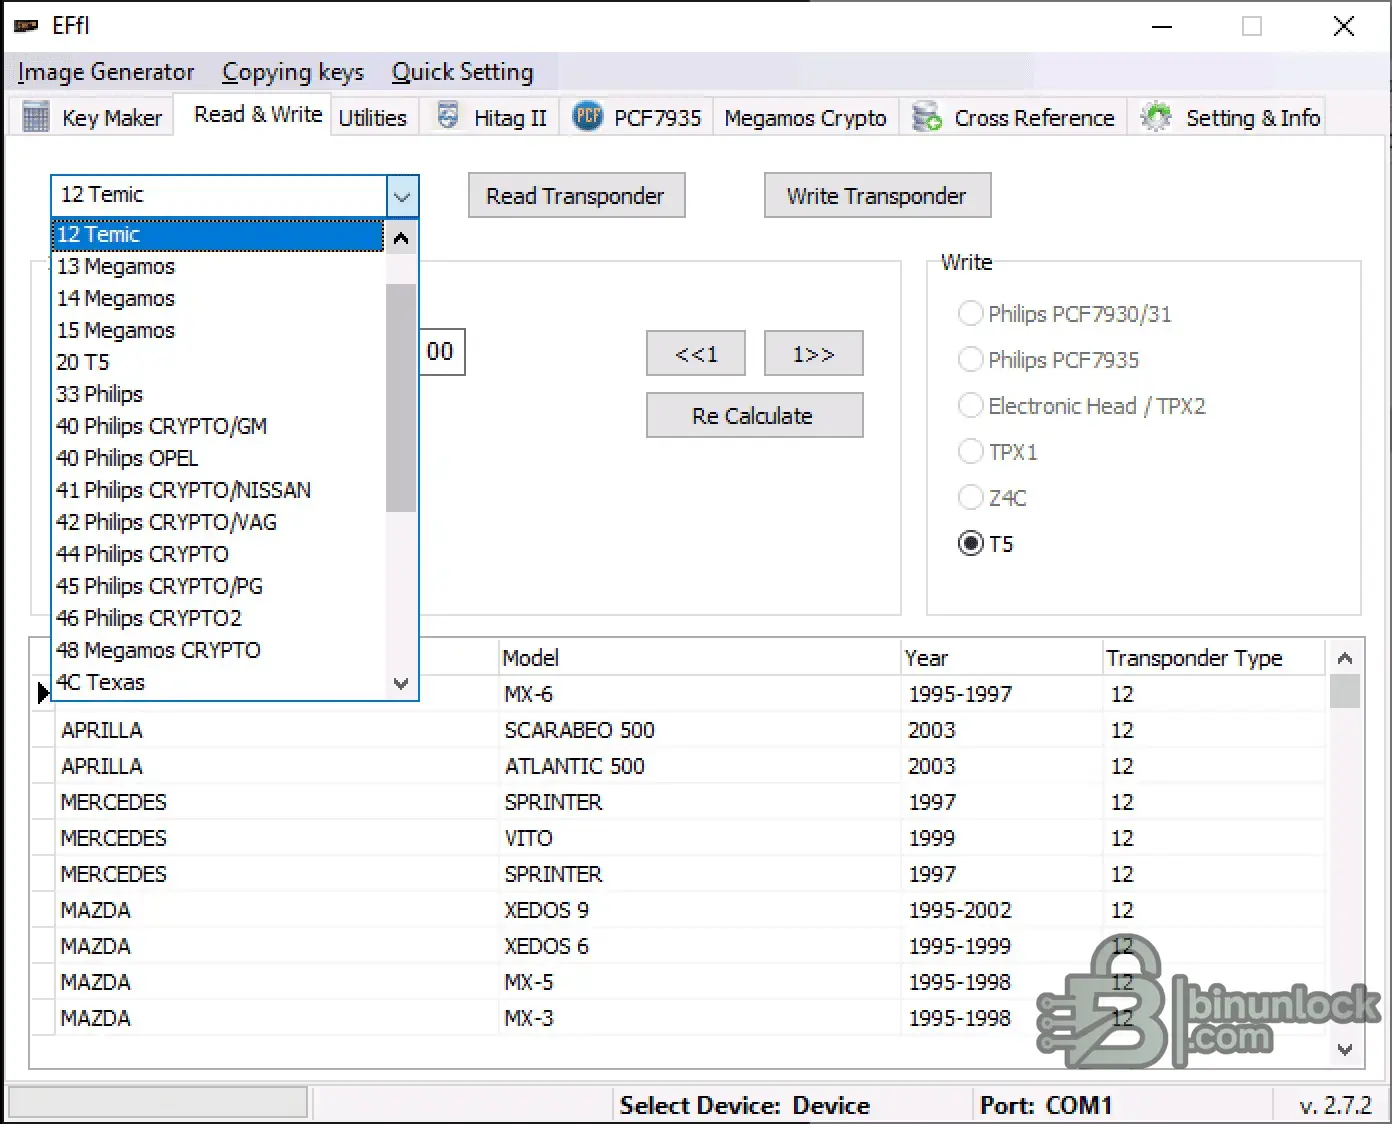Click the Key Maker calculator icon

[35, 117]
